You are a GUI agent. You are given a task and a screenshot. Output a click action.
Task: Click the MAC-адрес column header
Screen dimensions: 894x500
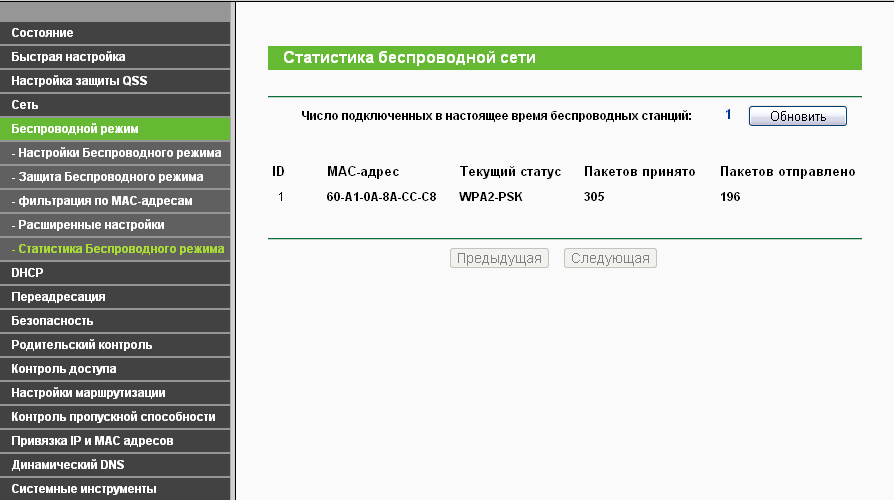coord(363,172)
